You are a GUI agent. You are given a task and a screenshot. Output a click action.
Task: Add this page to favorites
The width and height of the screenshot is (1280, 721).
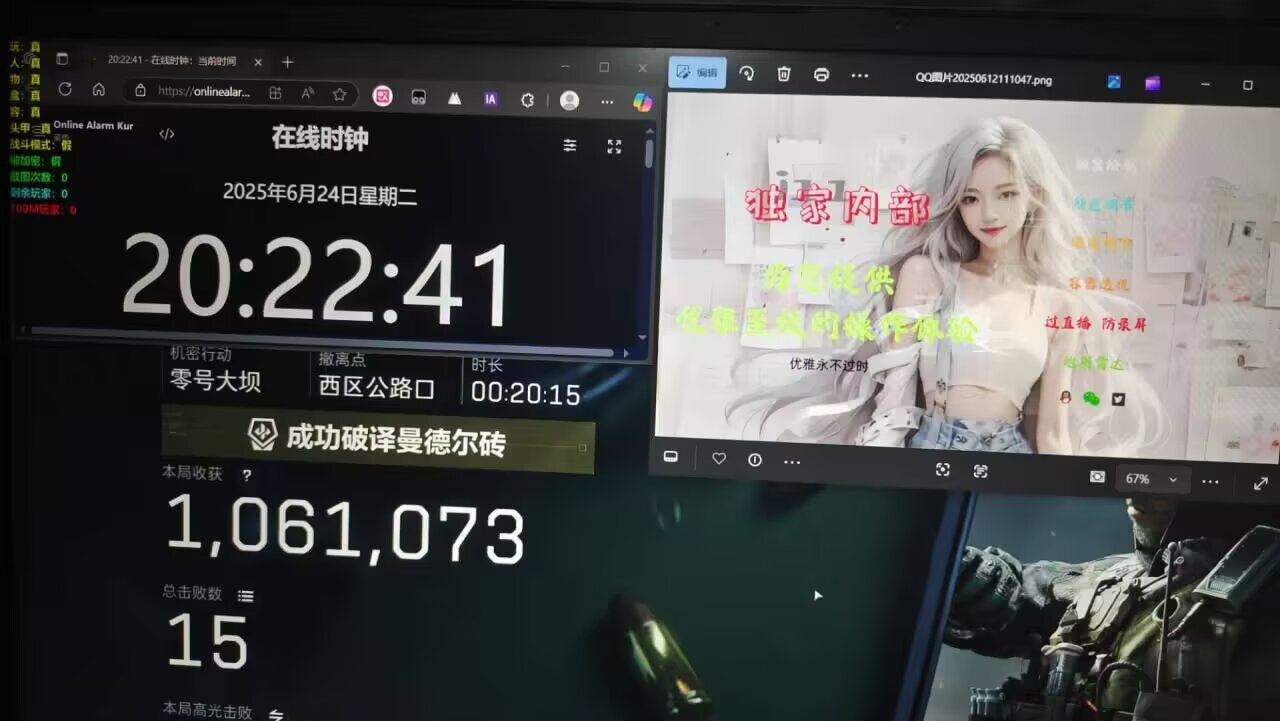pyautogui.click(x=339, y=94)
